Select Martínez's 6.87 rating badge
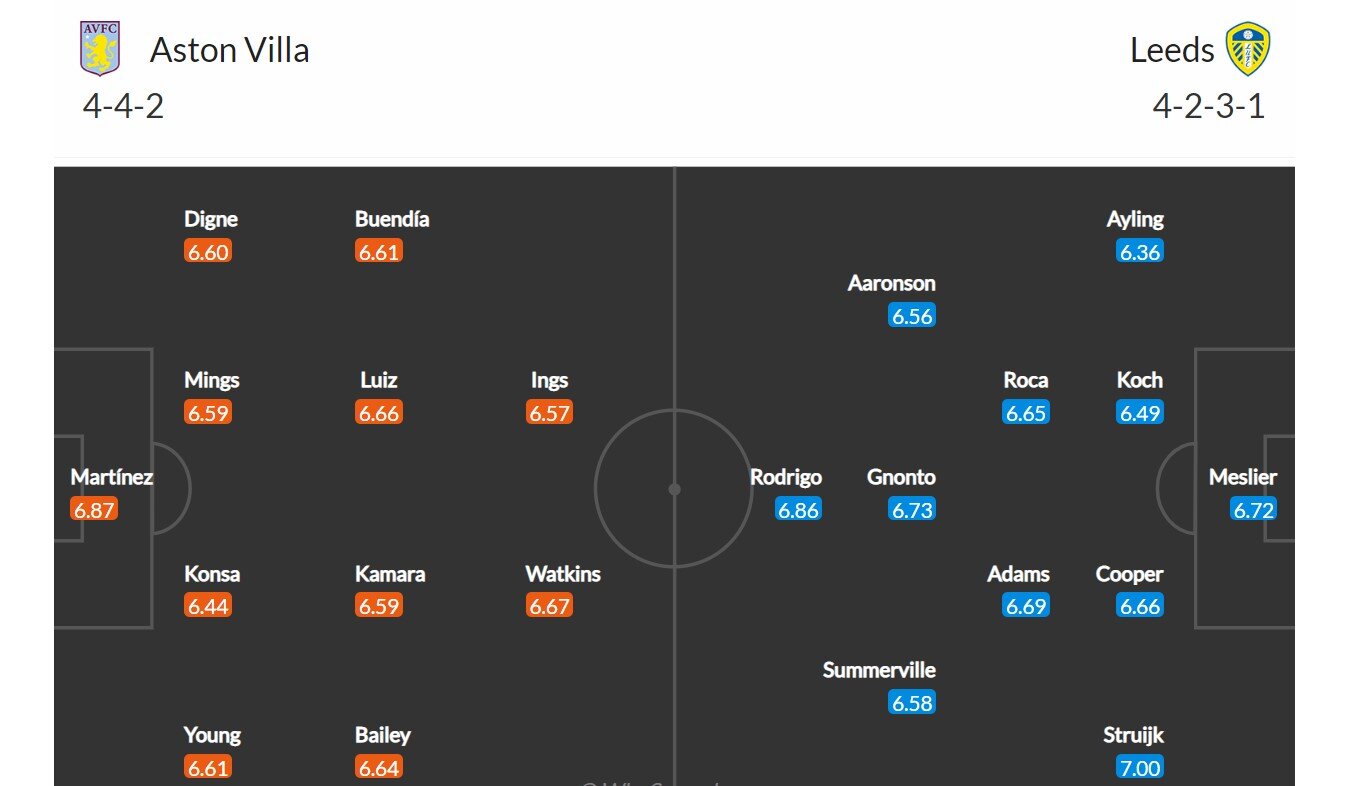 click(94, 509)
